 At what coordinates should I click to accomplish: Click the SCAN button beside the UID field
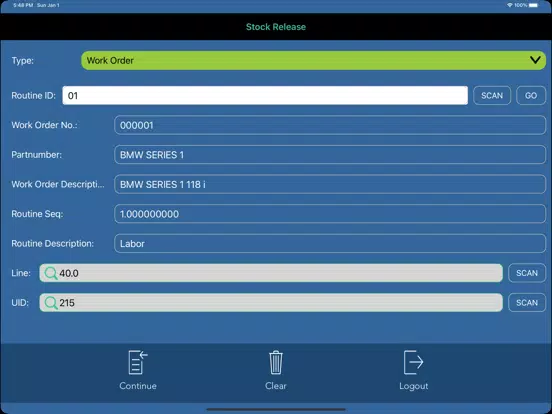pyautogui.click(x=527, y=303)
